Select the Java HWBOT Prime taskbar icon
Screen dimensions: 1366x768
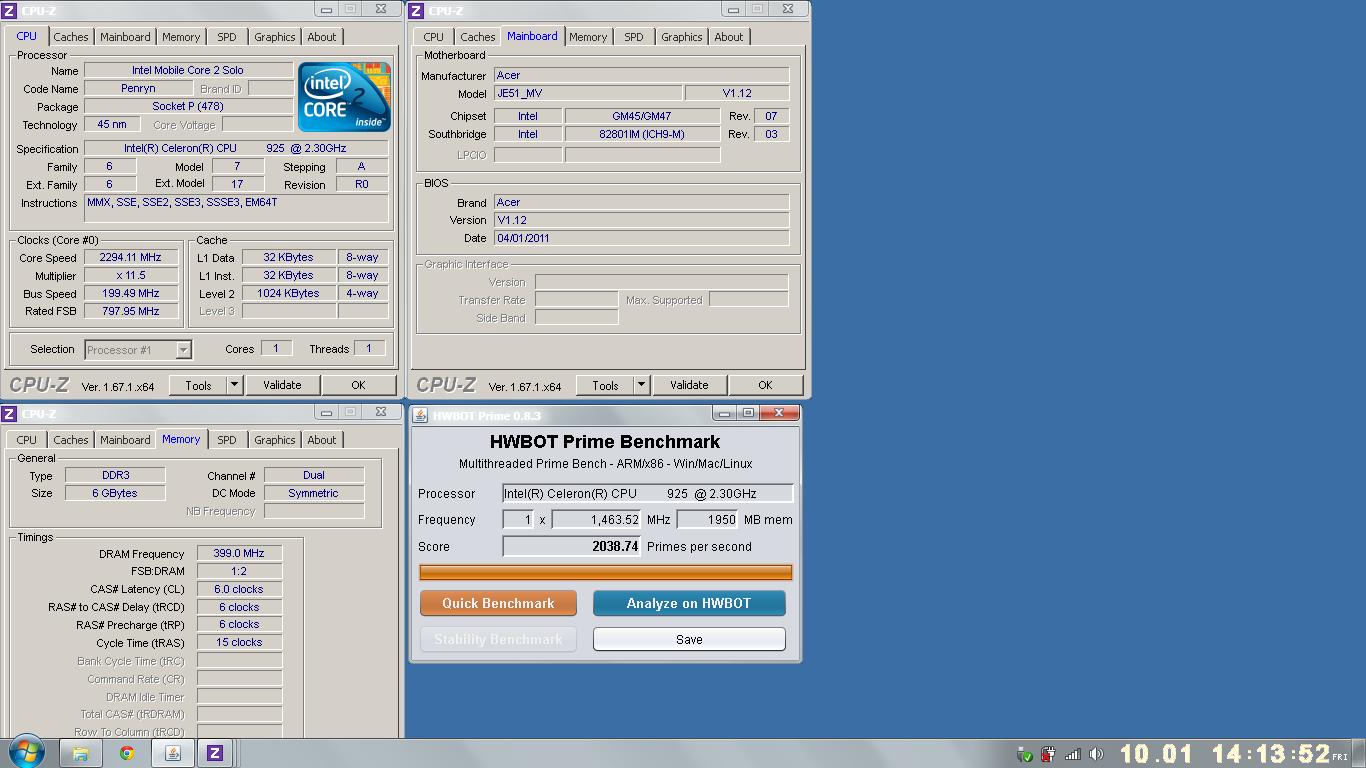click(172, 754)
